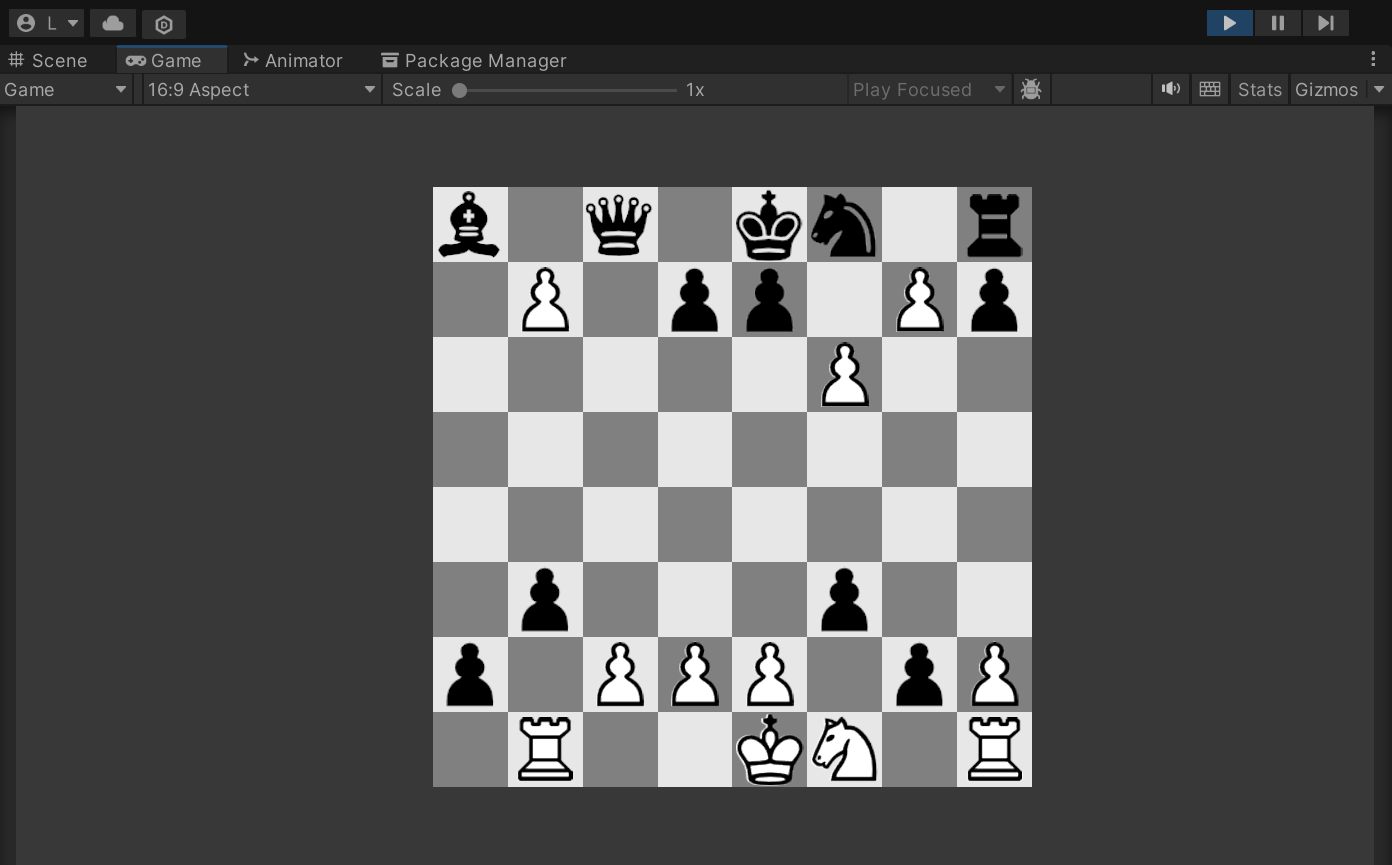Image resolution: width=1392 pixels, height=865 pixels.
Task: Open the Frame Debugger bug icon
Action: coord(1031,89)
